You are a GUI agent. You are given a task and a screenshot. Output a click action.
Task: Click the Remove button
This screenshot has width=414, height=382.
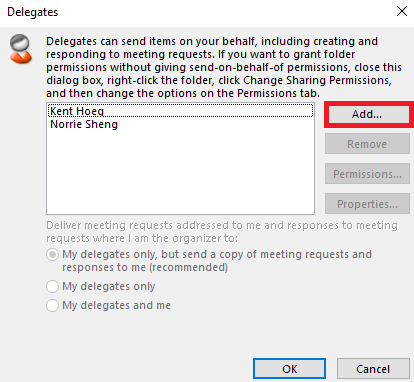[367, 144]
